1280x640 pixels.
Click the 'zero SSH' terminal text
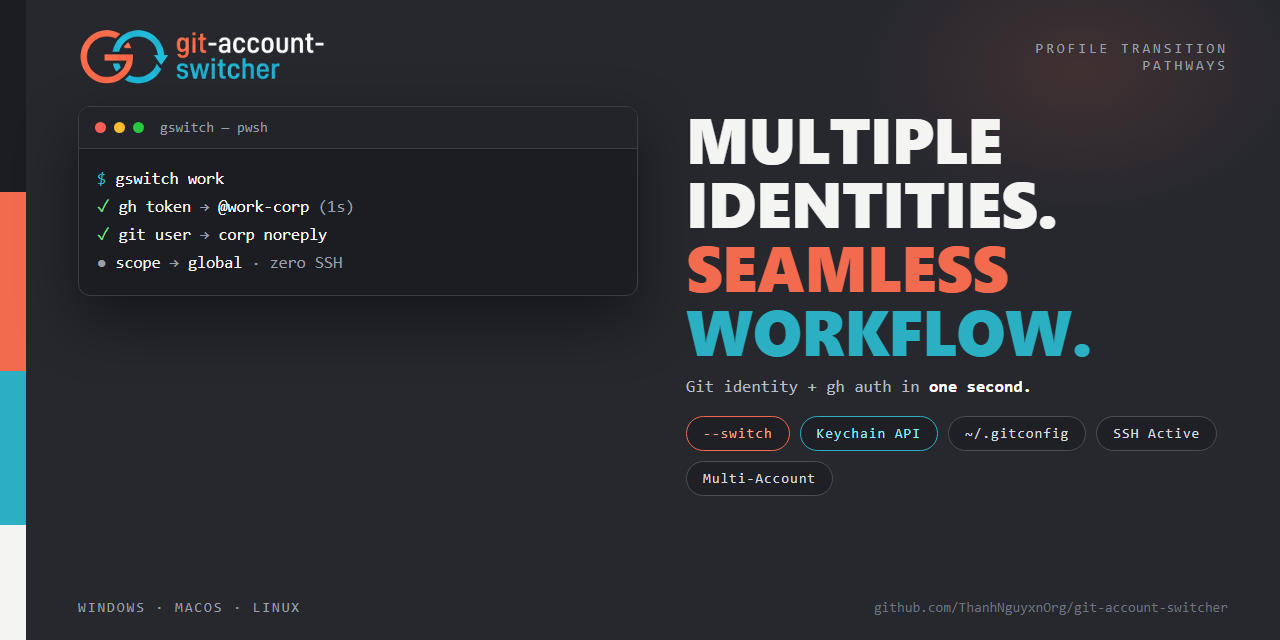(x=306, y=263)
